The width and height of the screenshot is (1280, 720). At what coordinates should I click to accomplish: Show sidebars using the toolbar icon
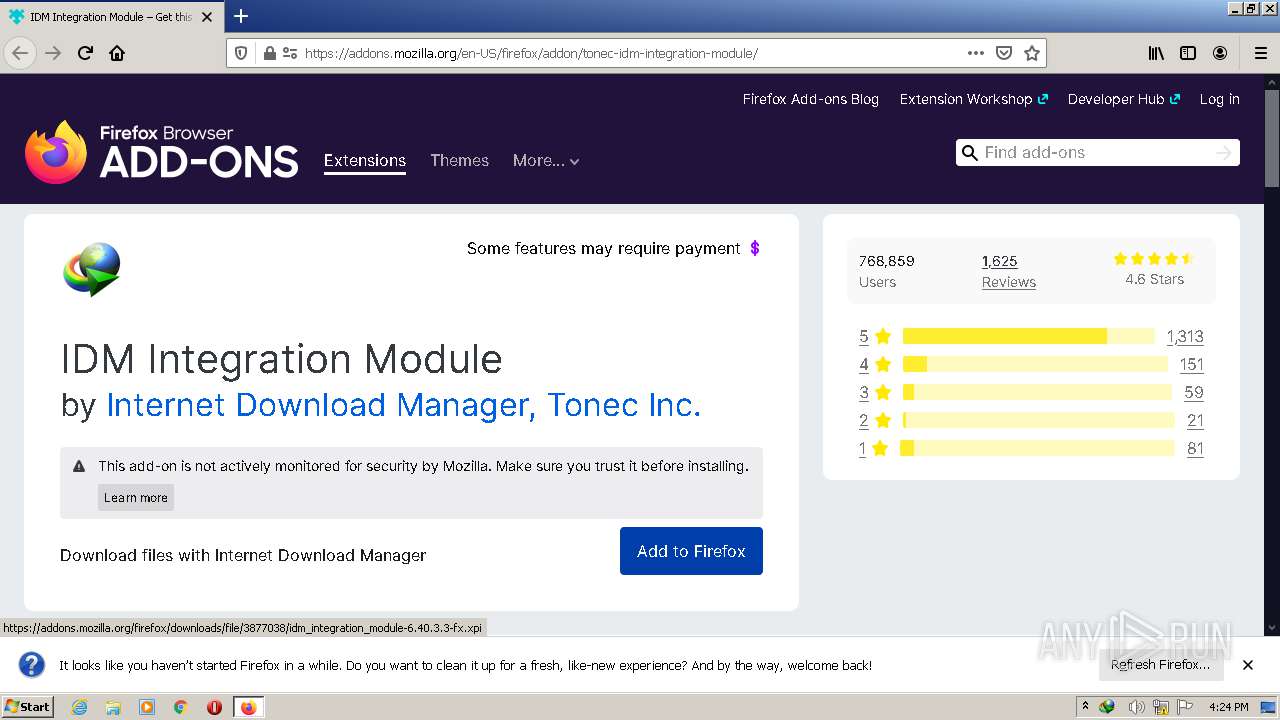click(x=1188, y=53)
